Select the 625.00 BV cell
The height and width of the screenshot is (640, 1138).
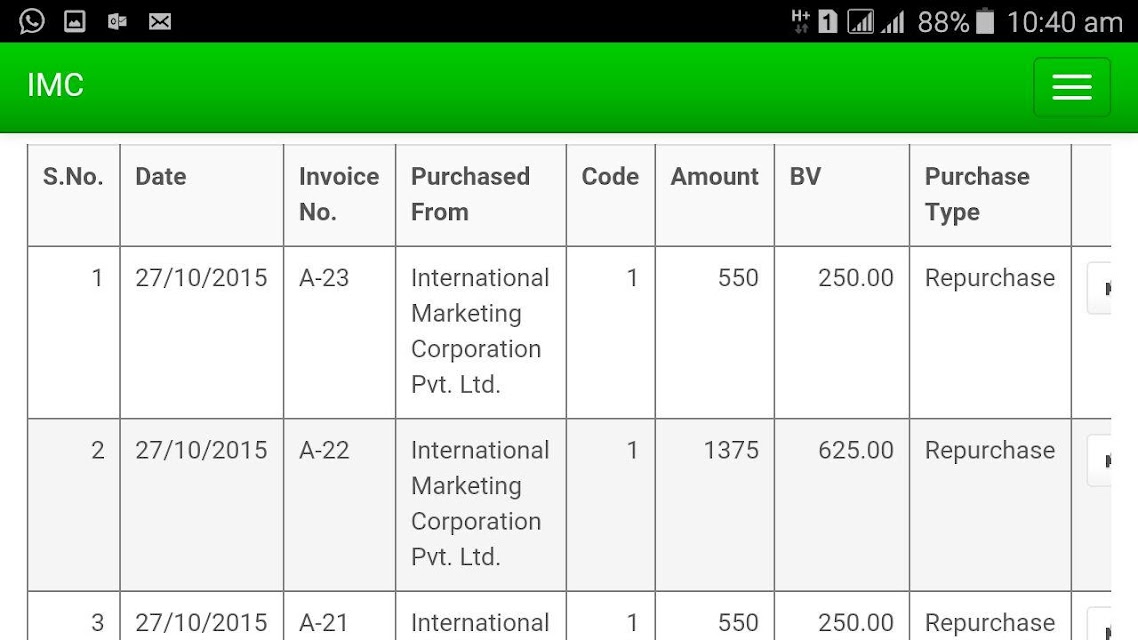pos(841,504)
